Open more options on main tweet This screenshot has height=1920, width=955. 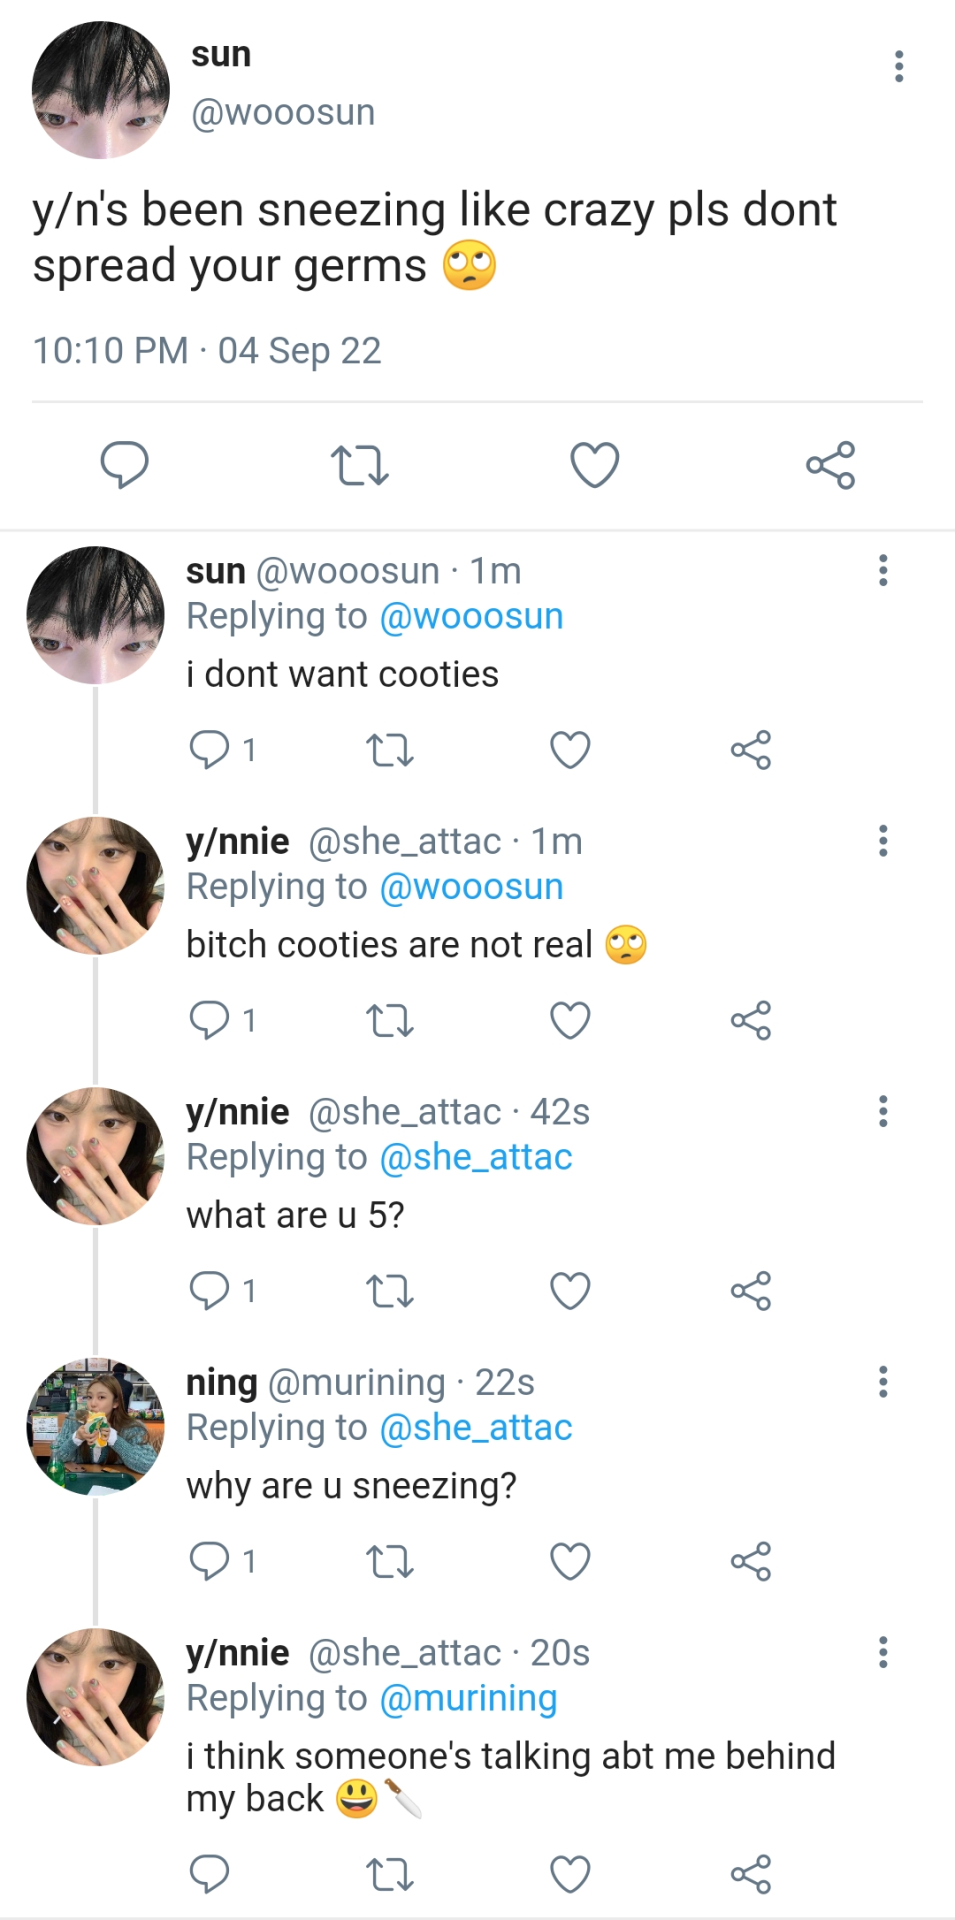pos(899,66)
